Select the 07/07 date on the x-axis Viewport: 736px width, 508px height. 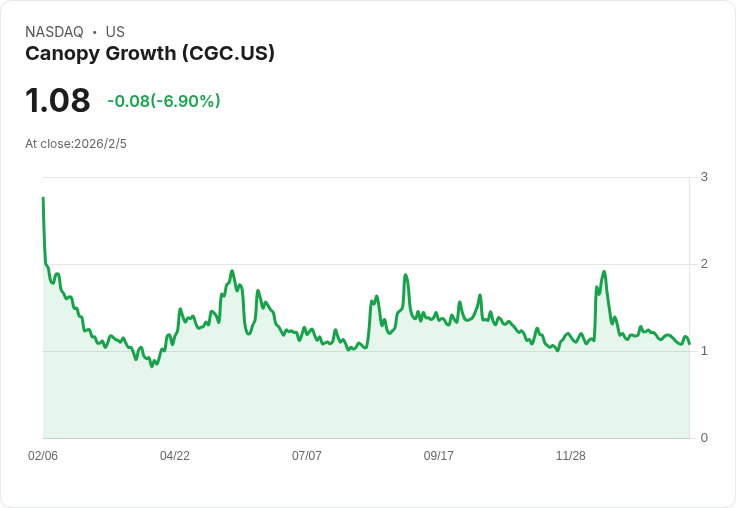[307, 456]
